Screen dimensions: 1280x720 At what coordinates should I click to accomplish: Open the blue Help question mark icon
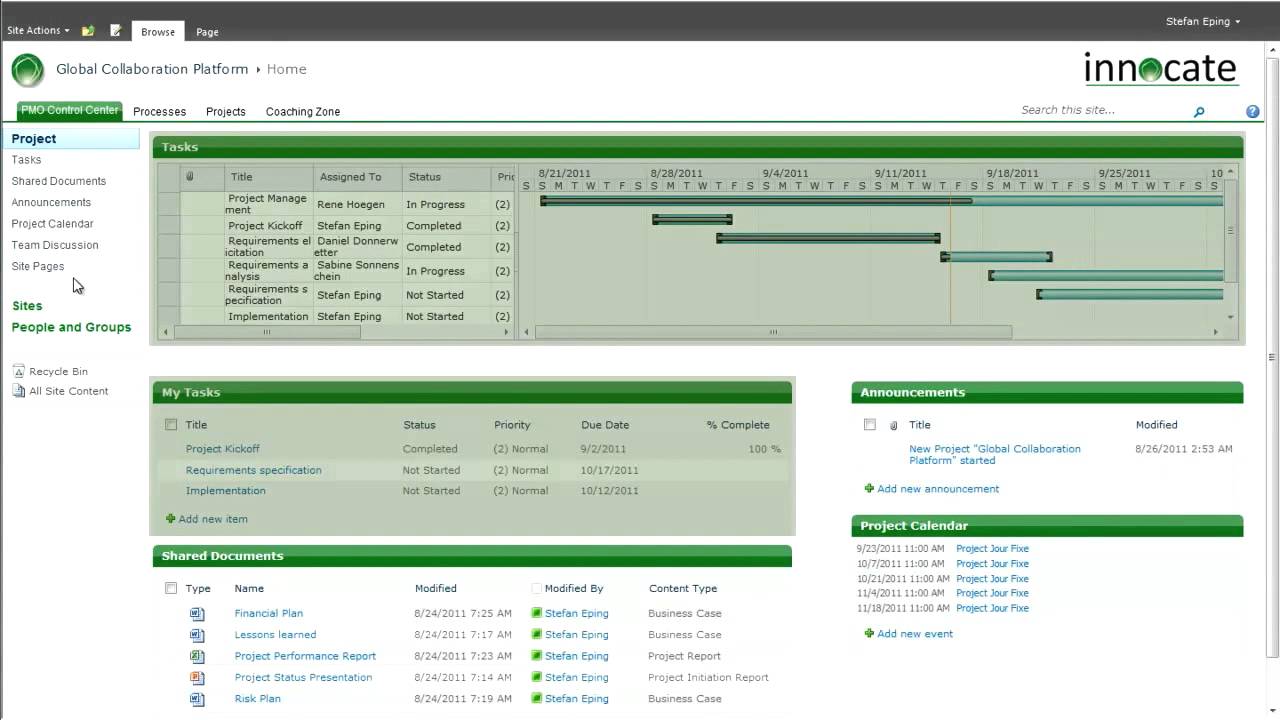[1252, 112]
